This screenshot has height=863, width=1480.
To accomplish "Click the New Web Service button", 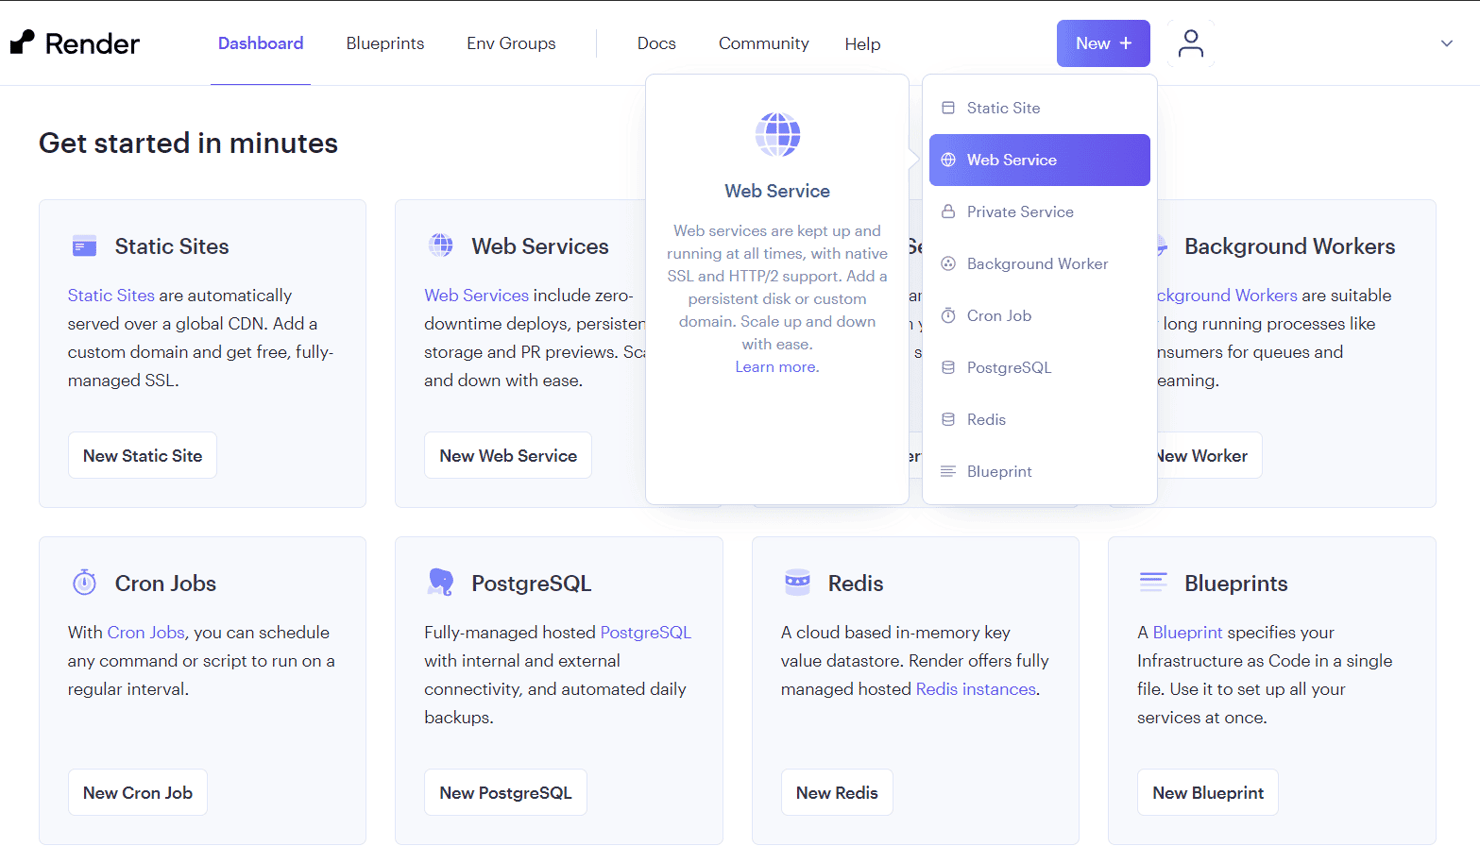I will (508, 455).
